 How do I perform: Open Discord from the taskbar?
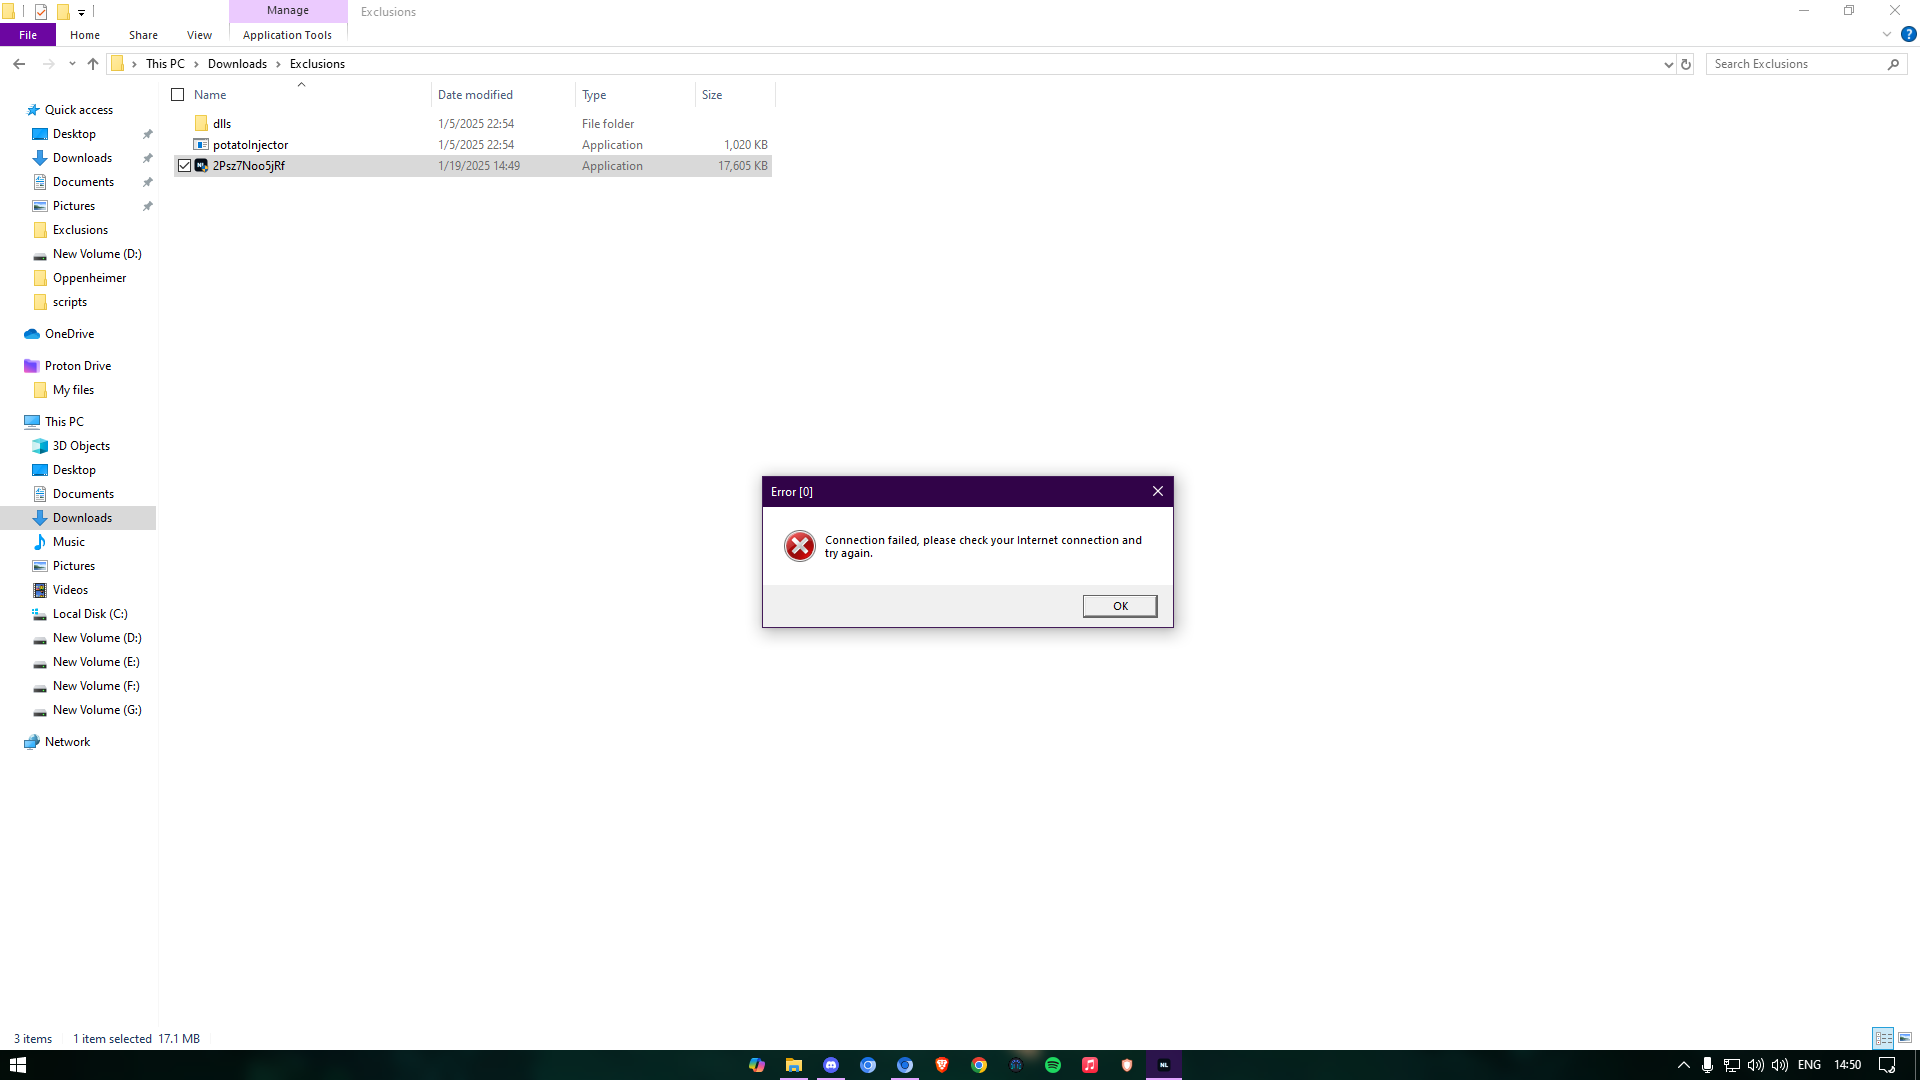tap(831, 1065)
